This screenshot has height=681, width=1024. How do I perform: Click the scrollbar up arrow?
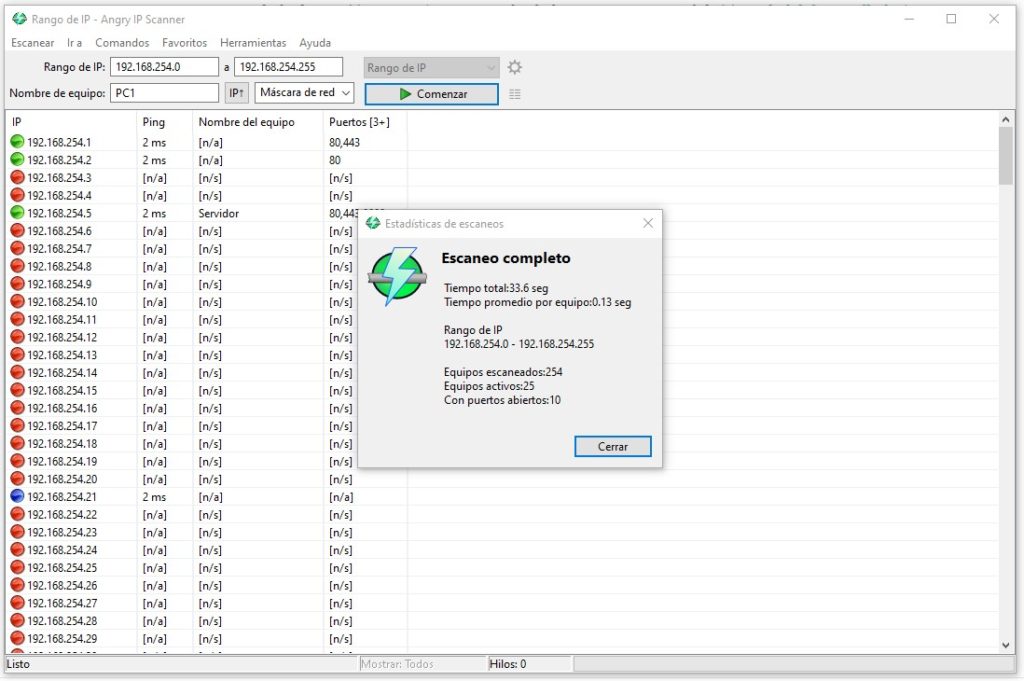[x=1005, y=119]
